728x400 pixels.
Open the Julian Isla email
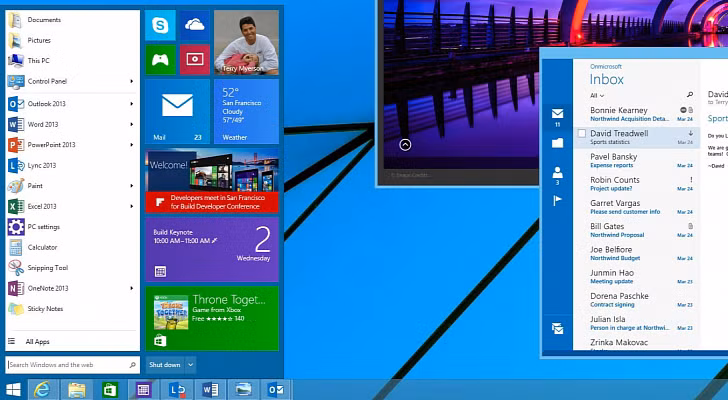pos(637,323)
